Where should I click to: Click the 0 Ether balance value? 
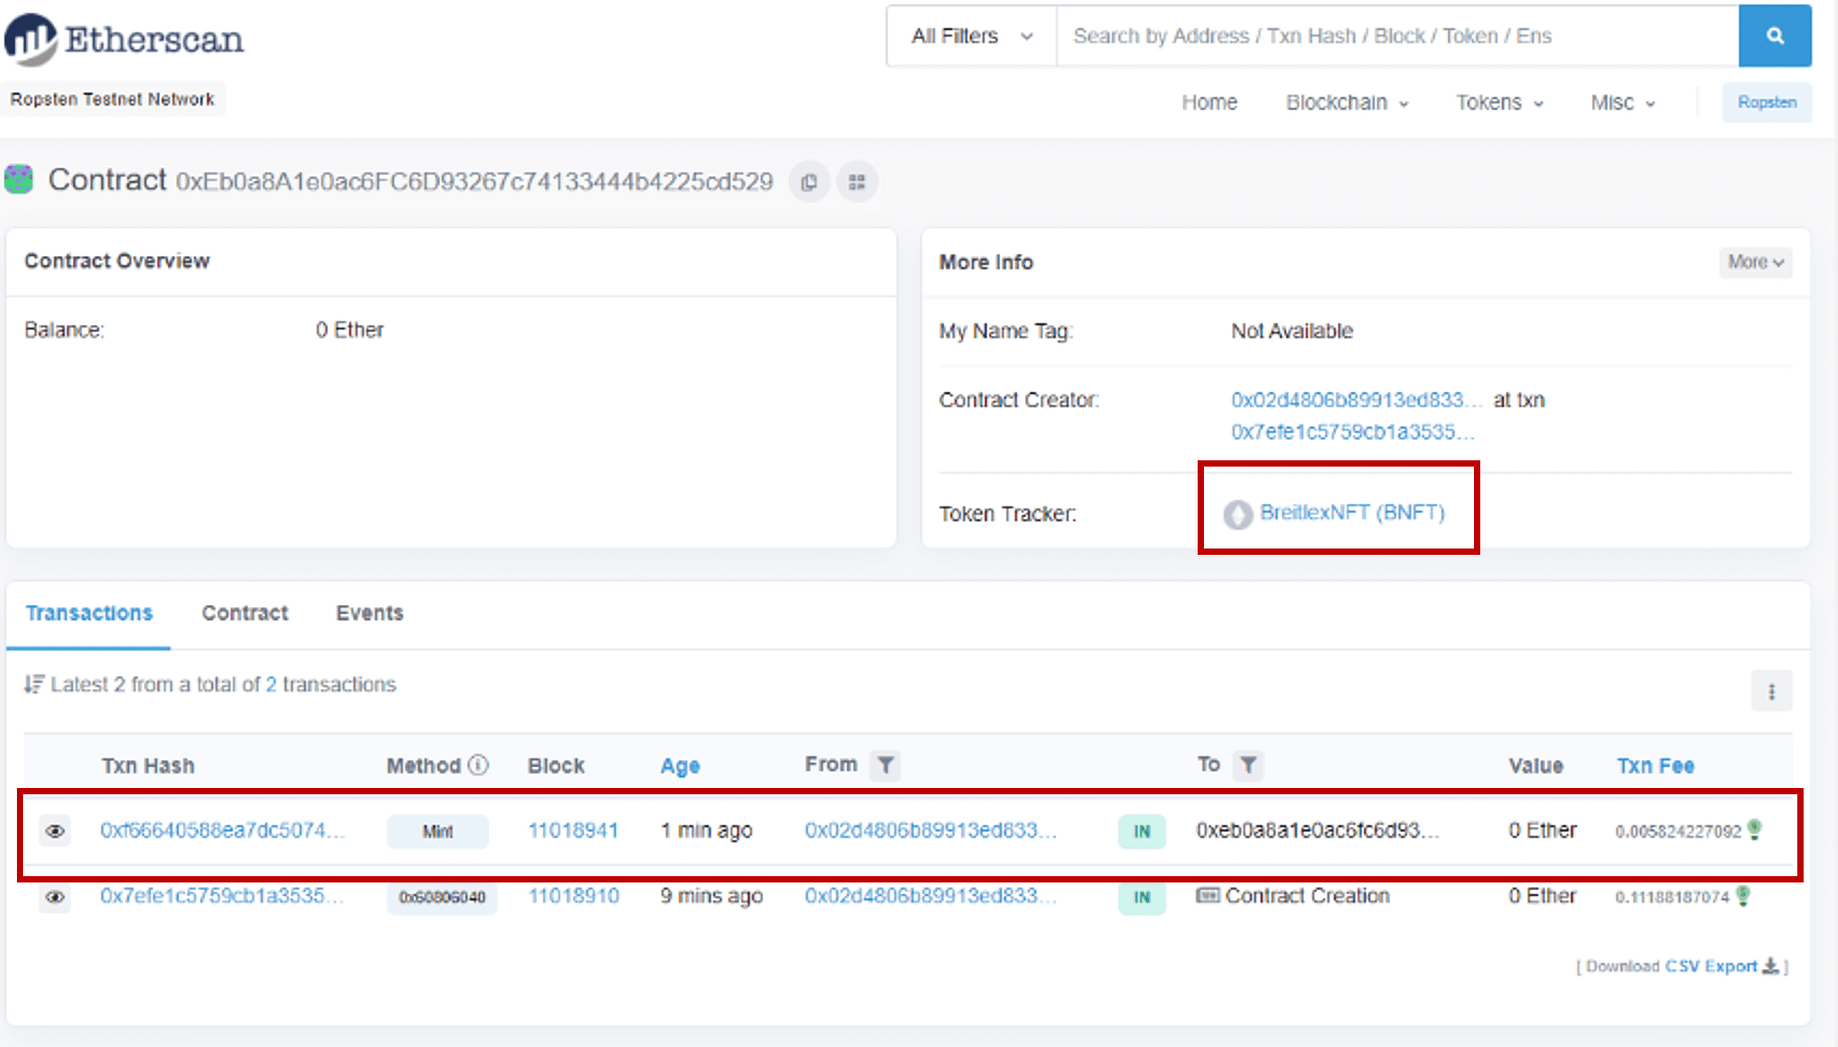coord(350,330)
